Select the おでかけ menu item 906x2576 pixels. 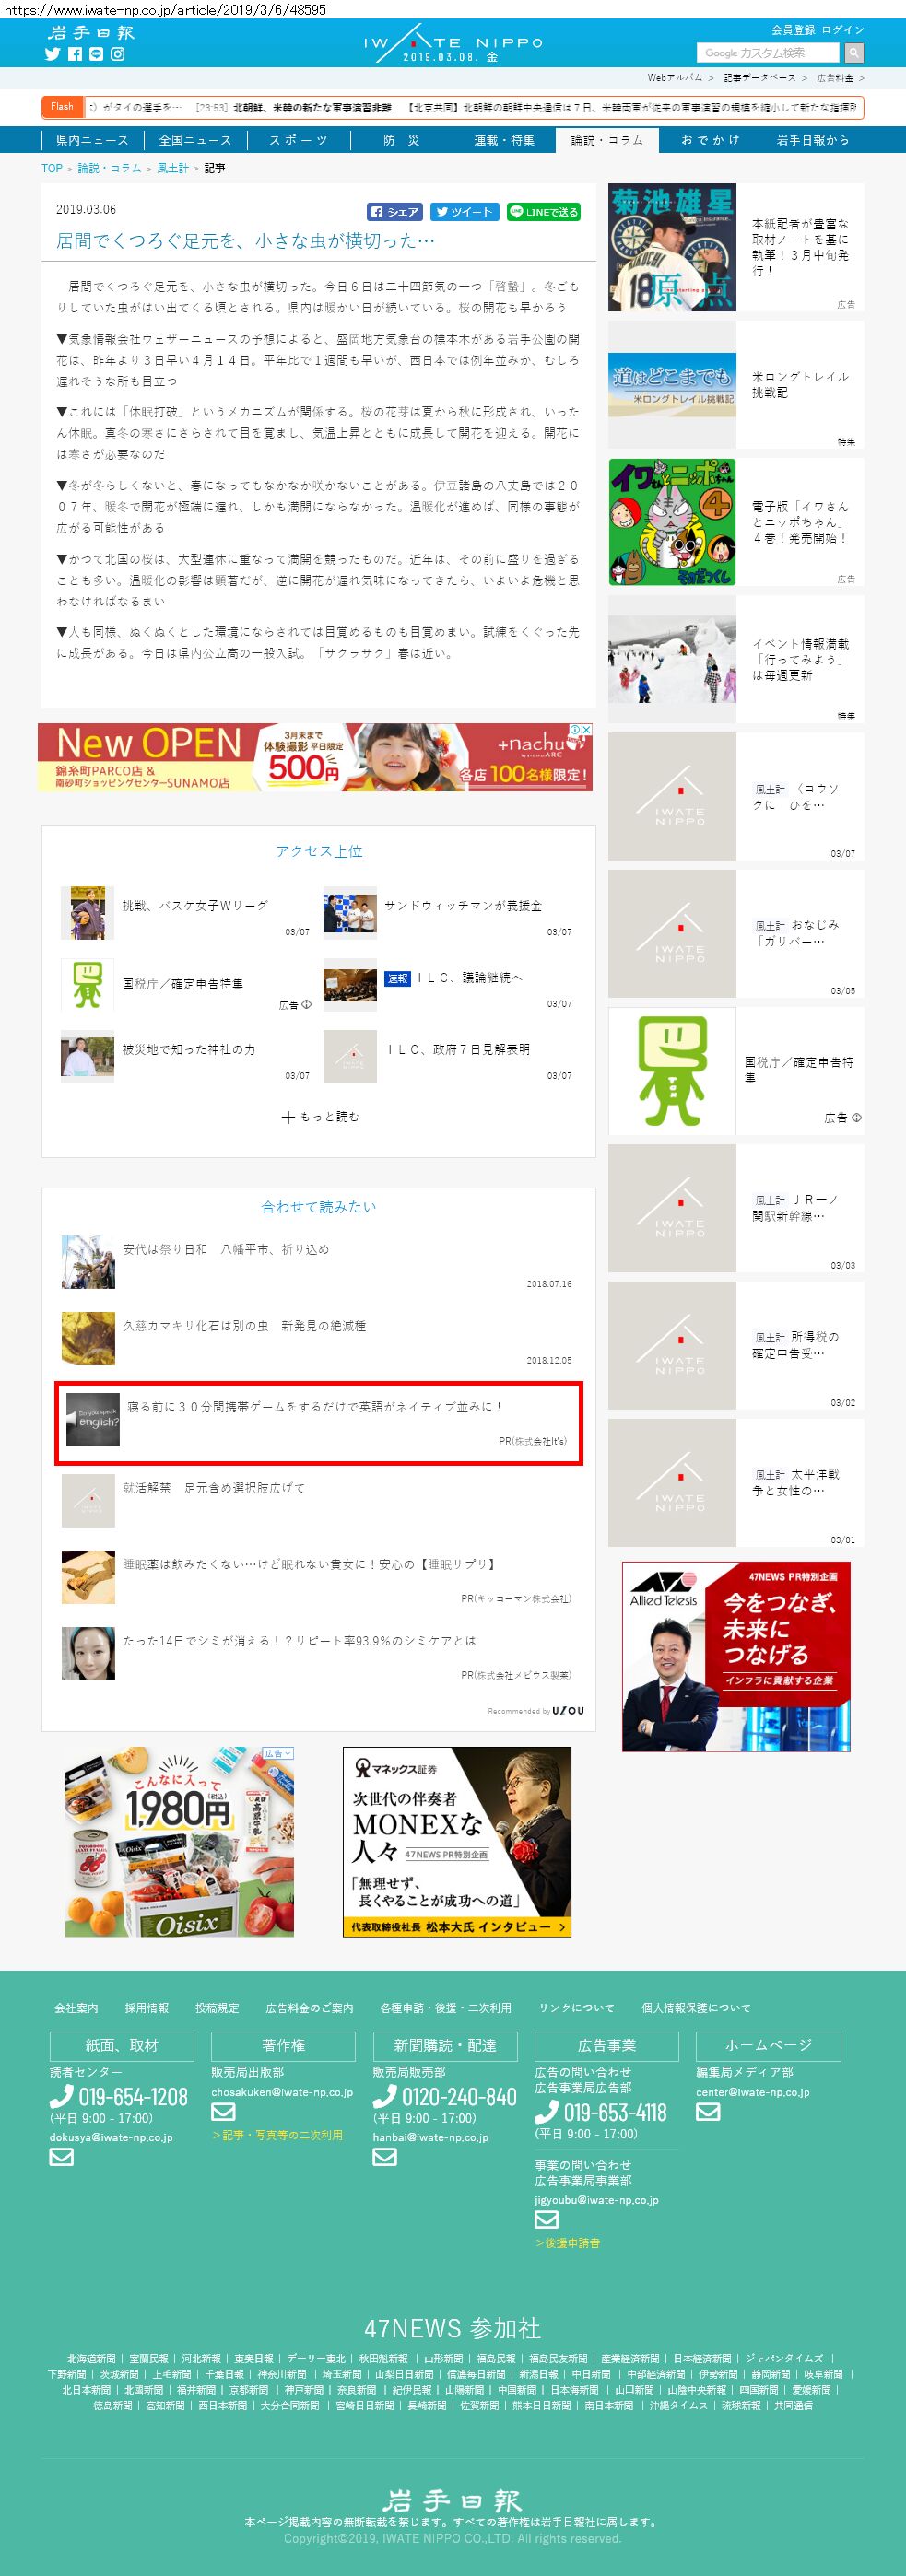click(710, 140)
